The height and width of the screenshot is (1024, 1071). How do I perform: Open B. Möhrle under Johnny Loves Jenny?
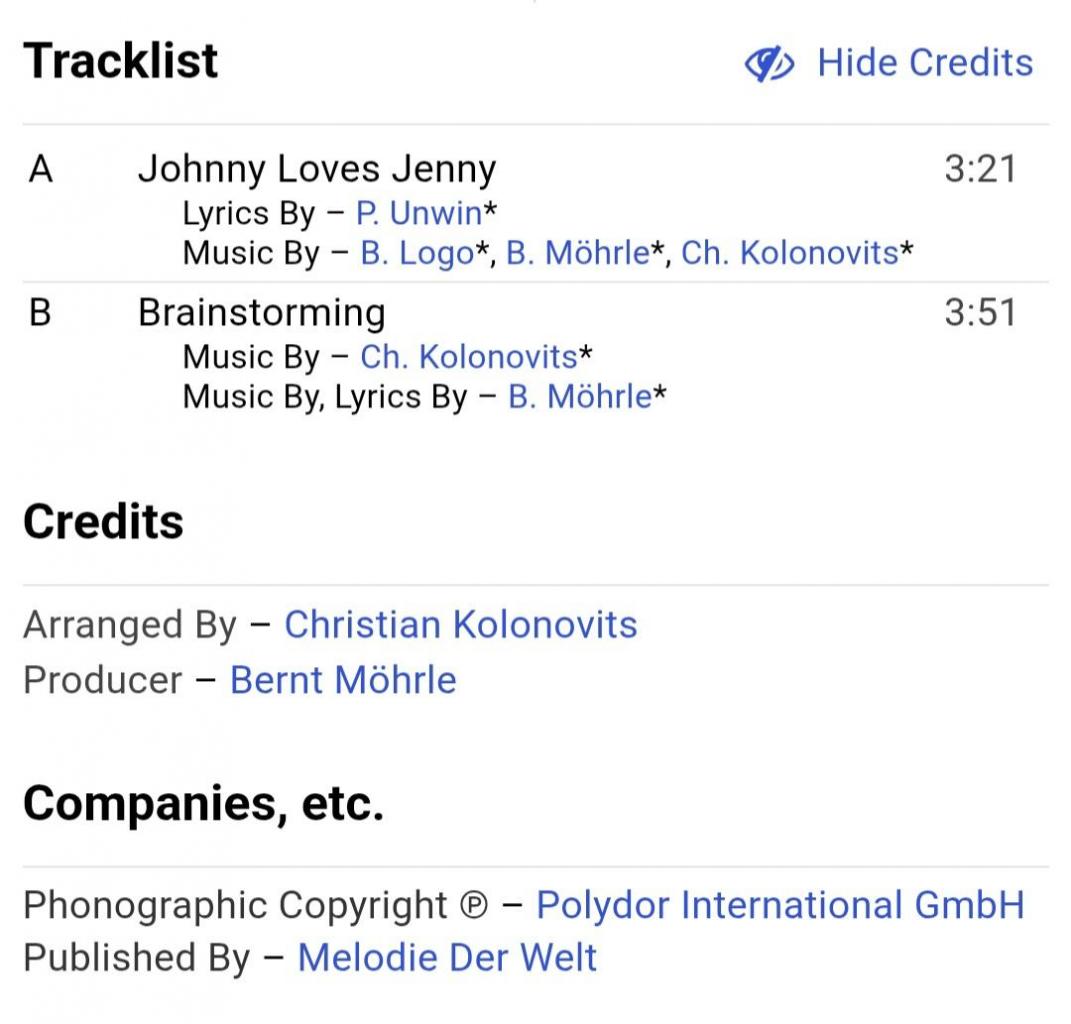pyautogui.click(x=578, y=254)
